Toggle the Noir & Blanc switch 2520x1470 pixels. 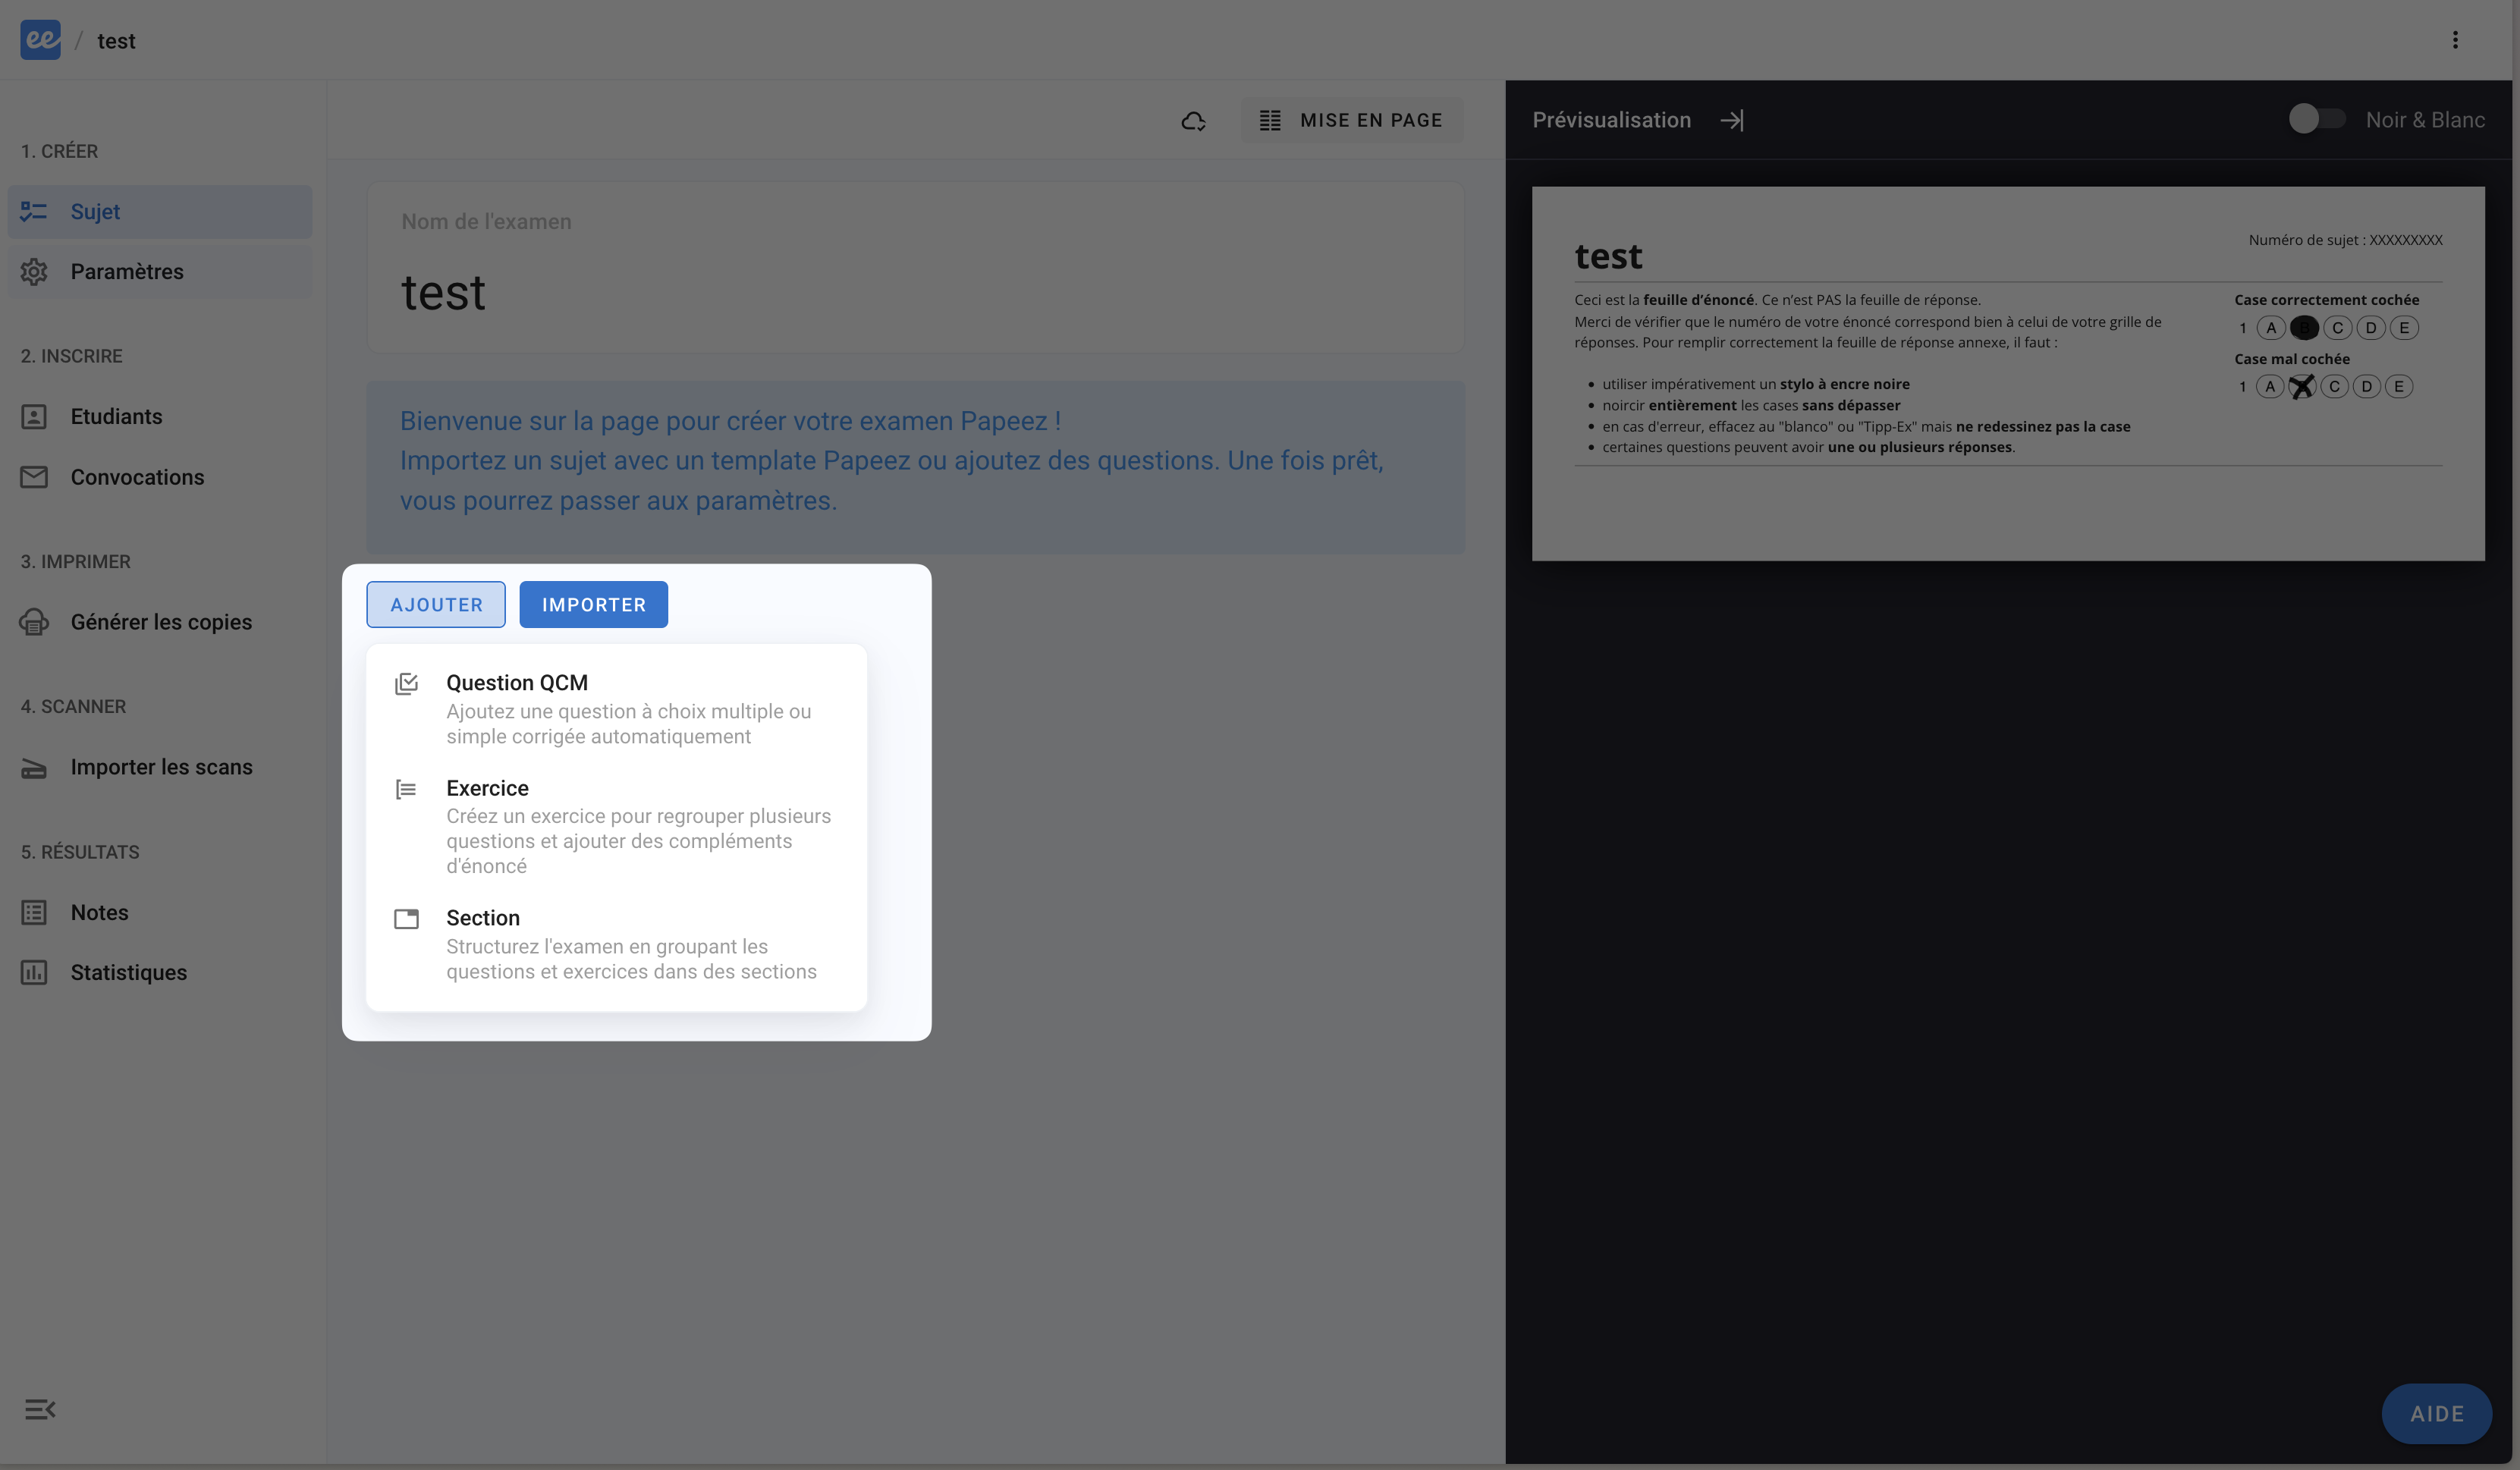click(2316, 120)
